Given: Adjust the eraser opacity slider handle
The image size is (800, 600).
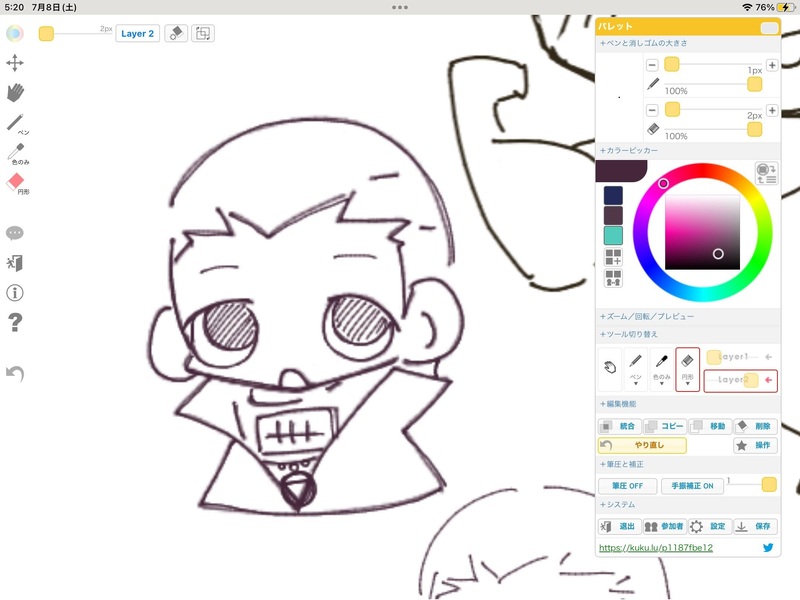Looking at the screenshot, I should point(755,130).
